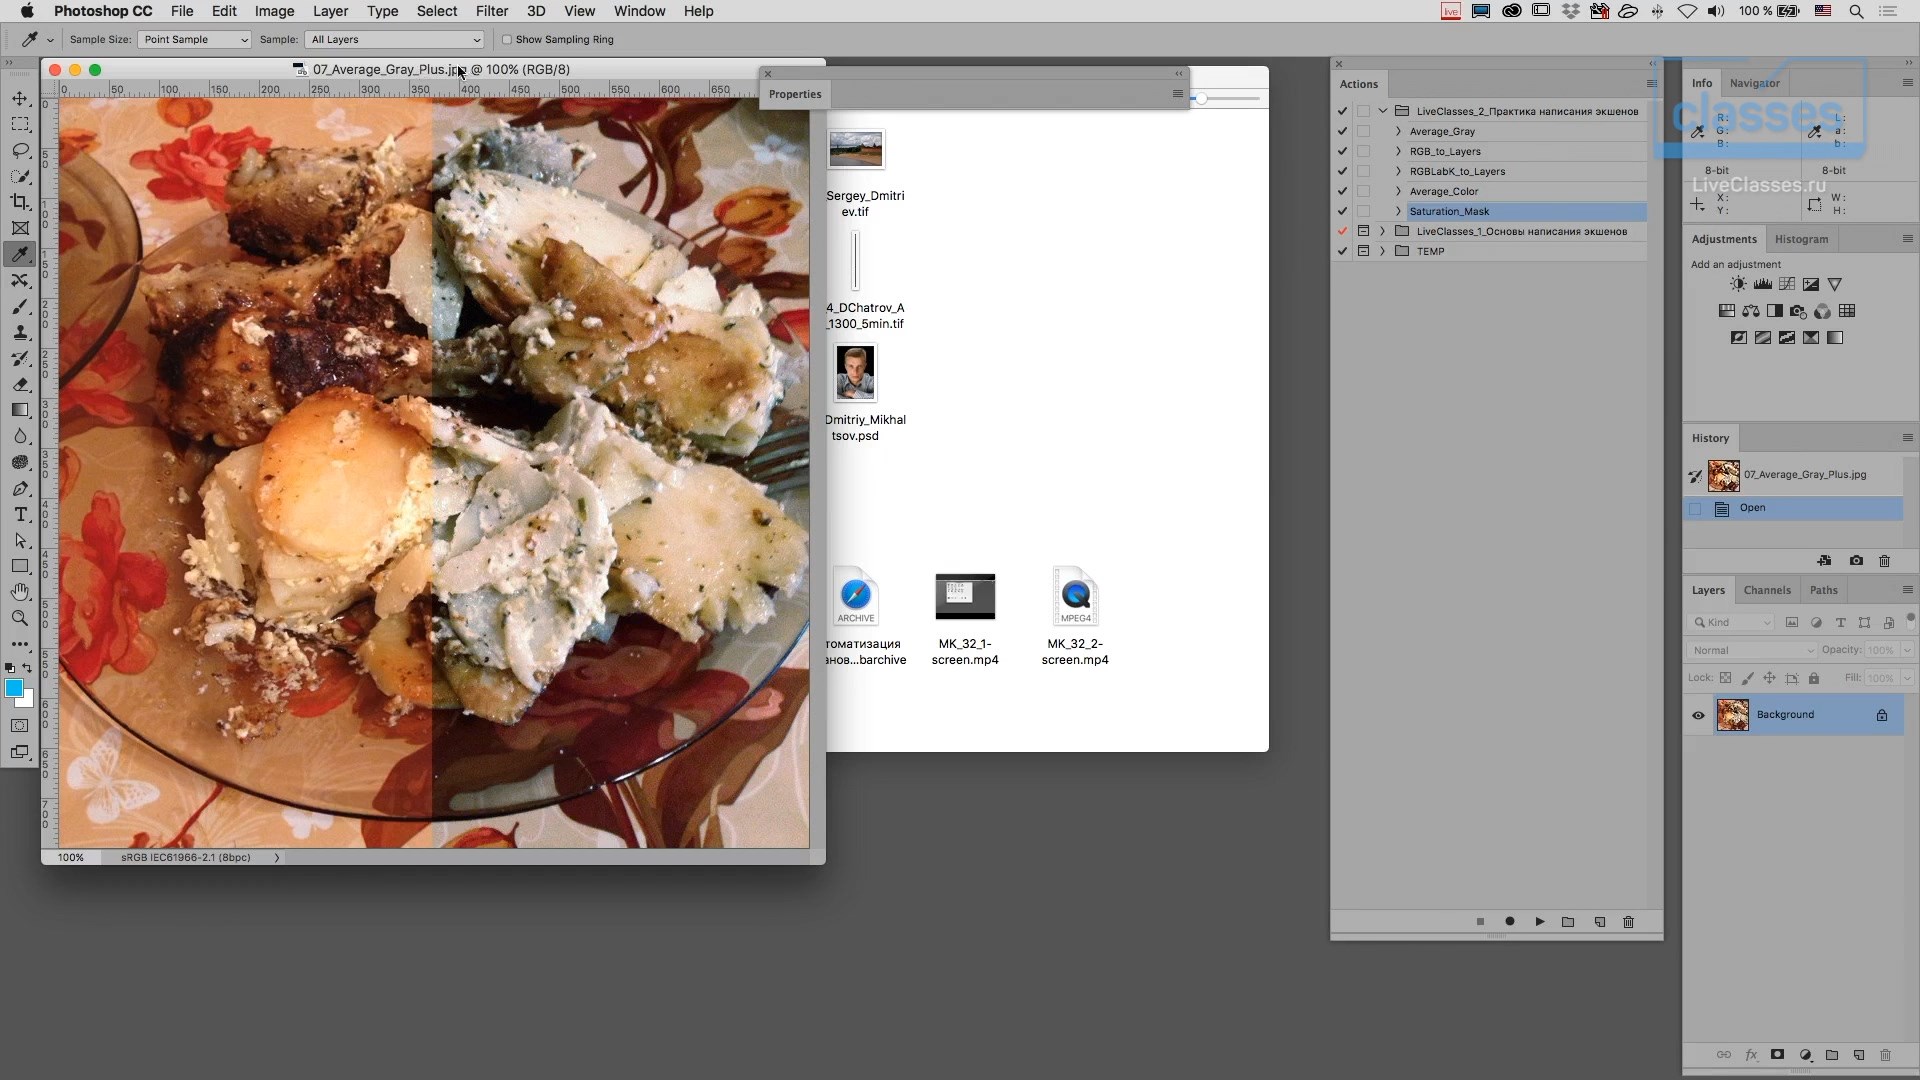Select the Eyedropper tool in toolbar
1920x1080 pixels.
[x=20, y=254]
